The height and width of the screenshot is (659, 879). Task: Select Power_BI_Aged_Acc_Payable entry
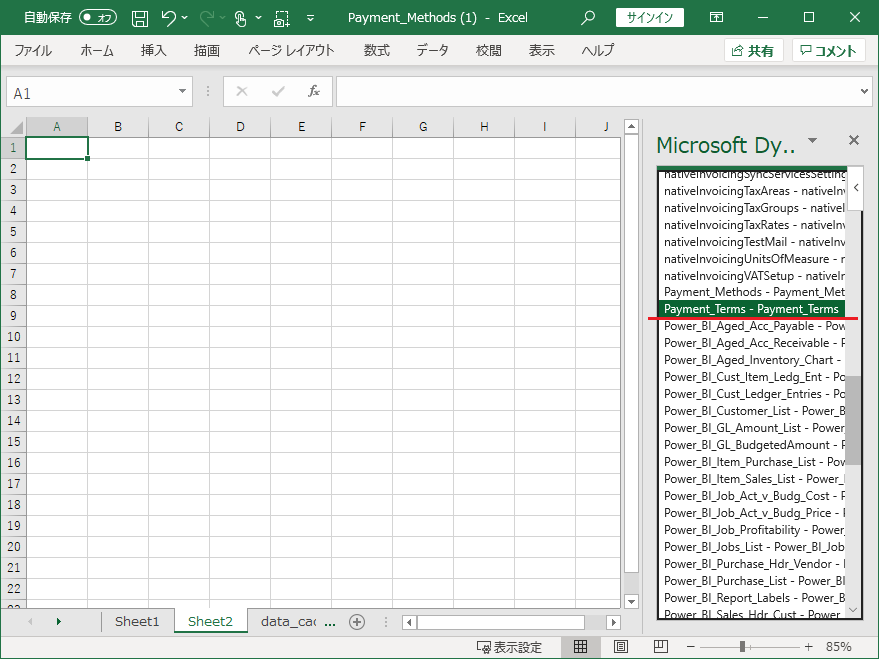751,326
